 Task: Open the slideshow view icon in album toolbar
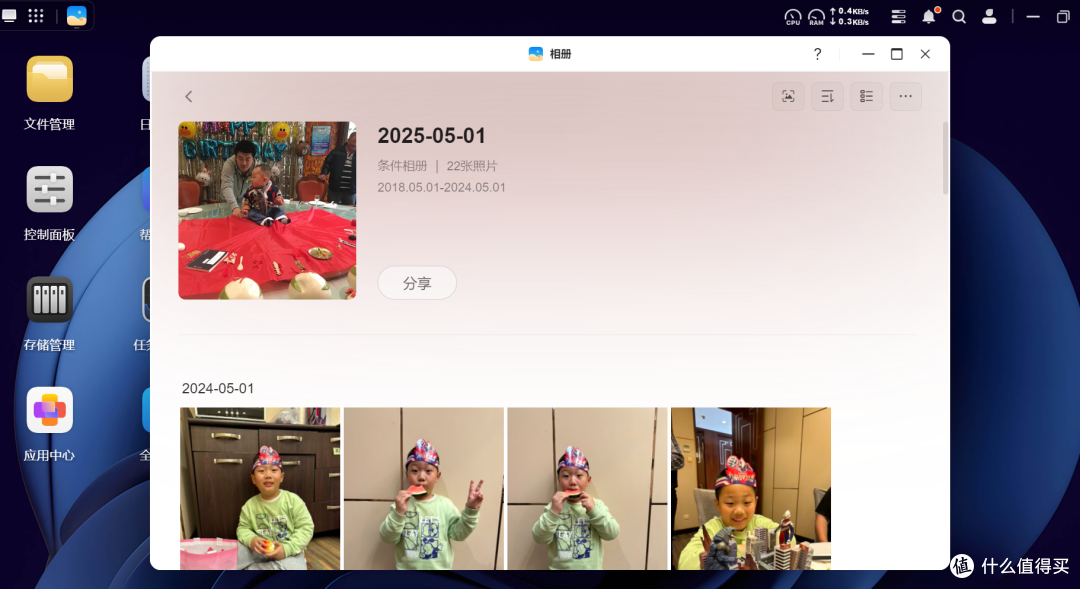click(x=788, y=96)
